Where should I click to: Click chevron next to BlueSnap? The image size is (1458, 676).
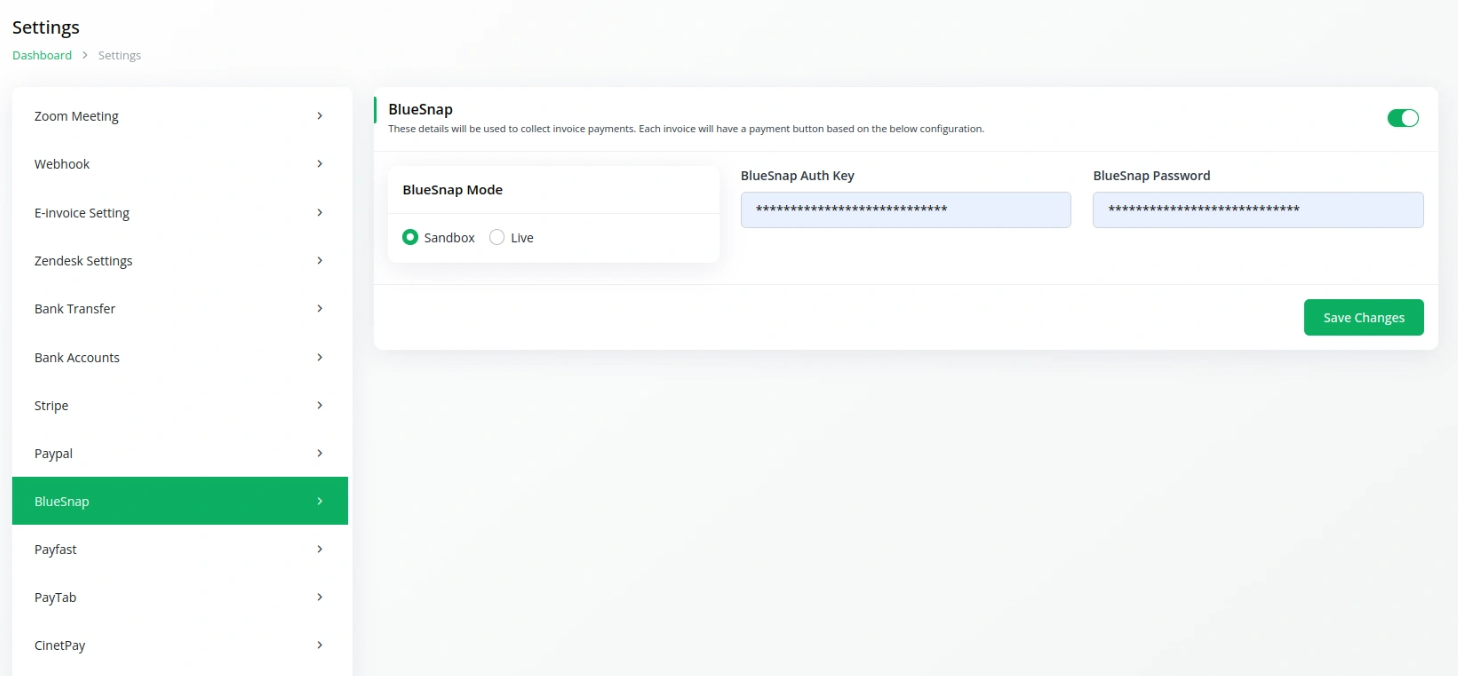coord(320,501)
